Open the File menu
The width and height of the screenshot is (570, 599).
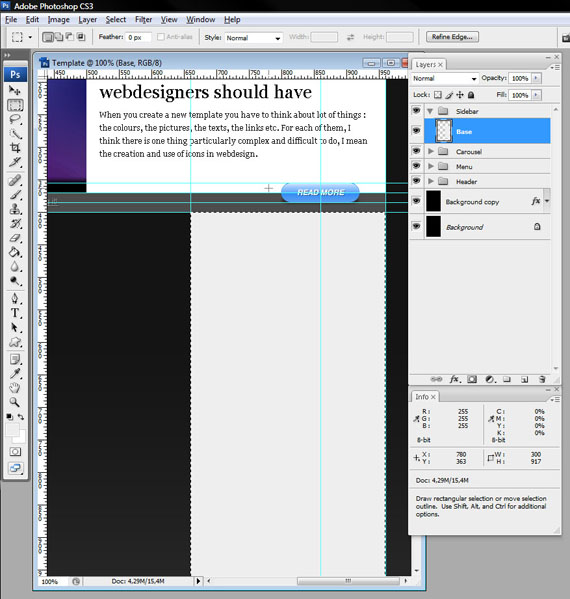pos(11,19)
